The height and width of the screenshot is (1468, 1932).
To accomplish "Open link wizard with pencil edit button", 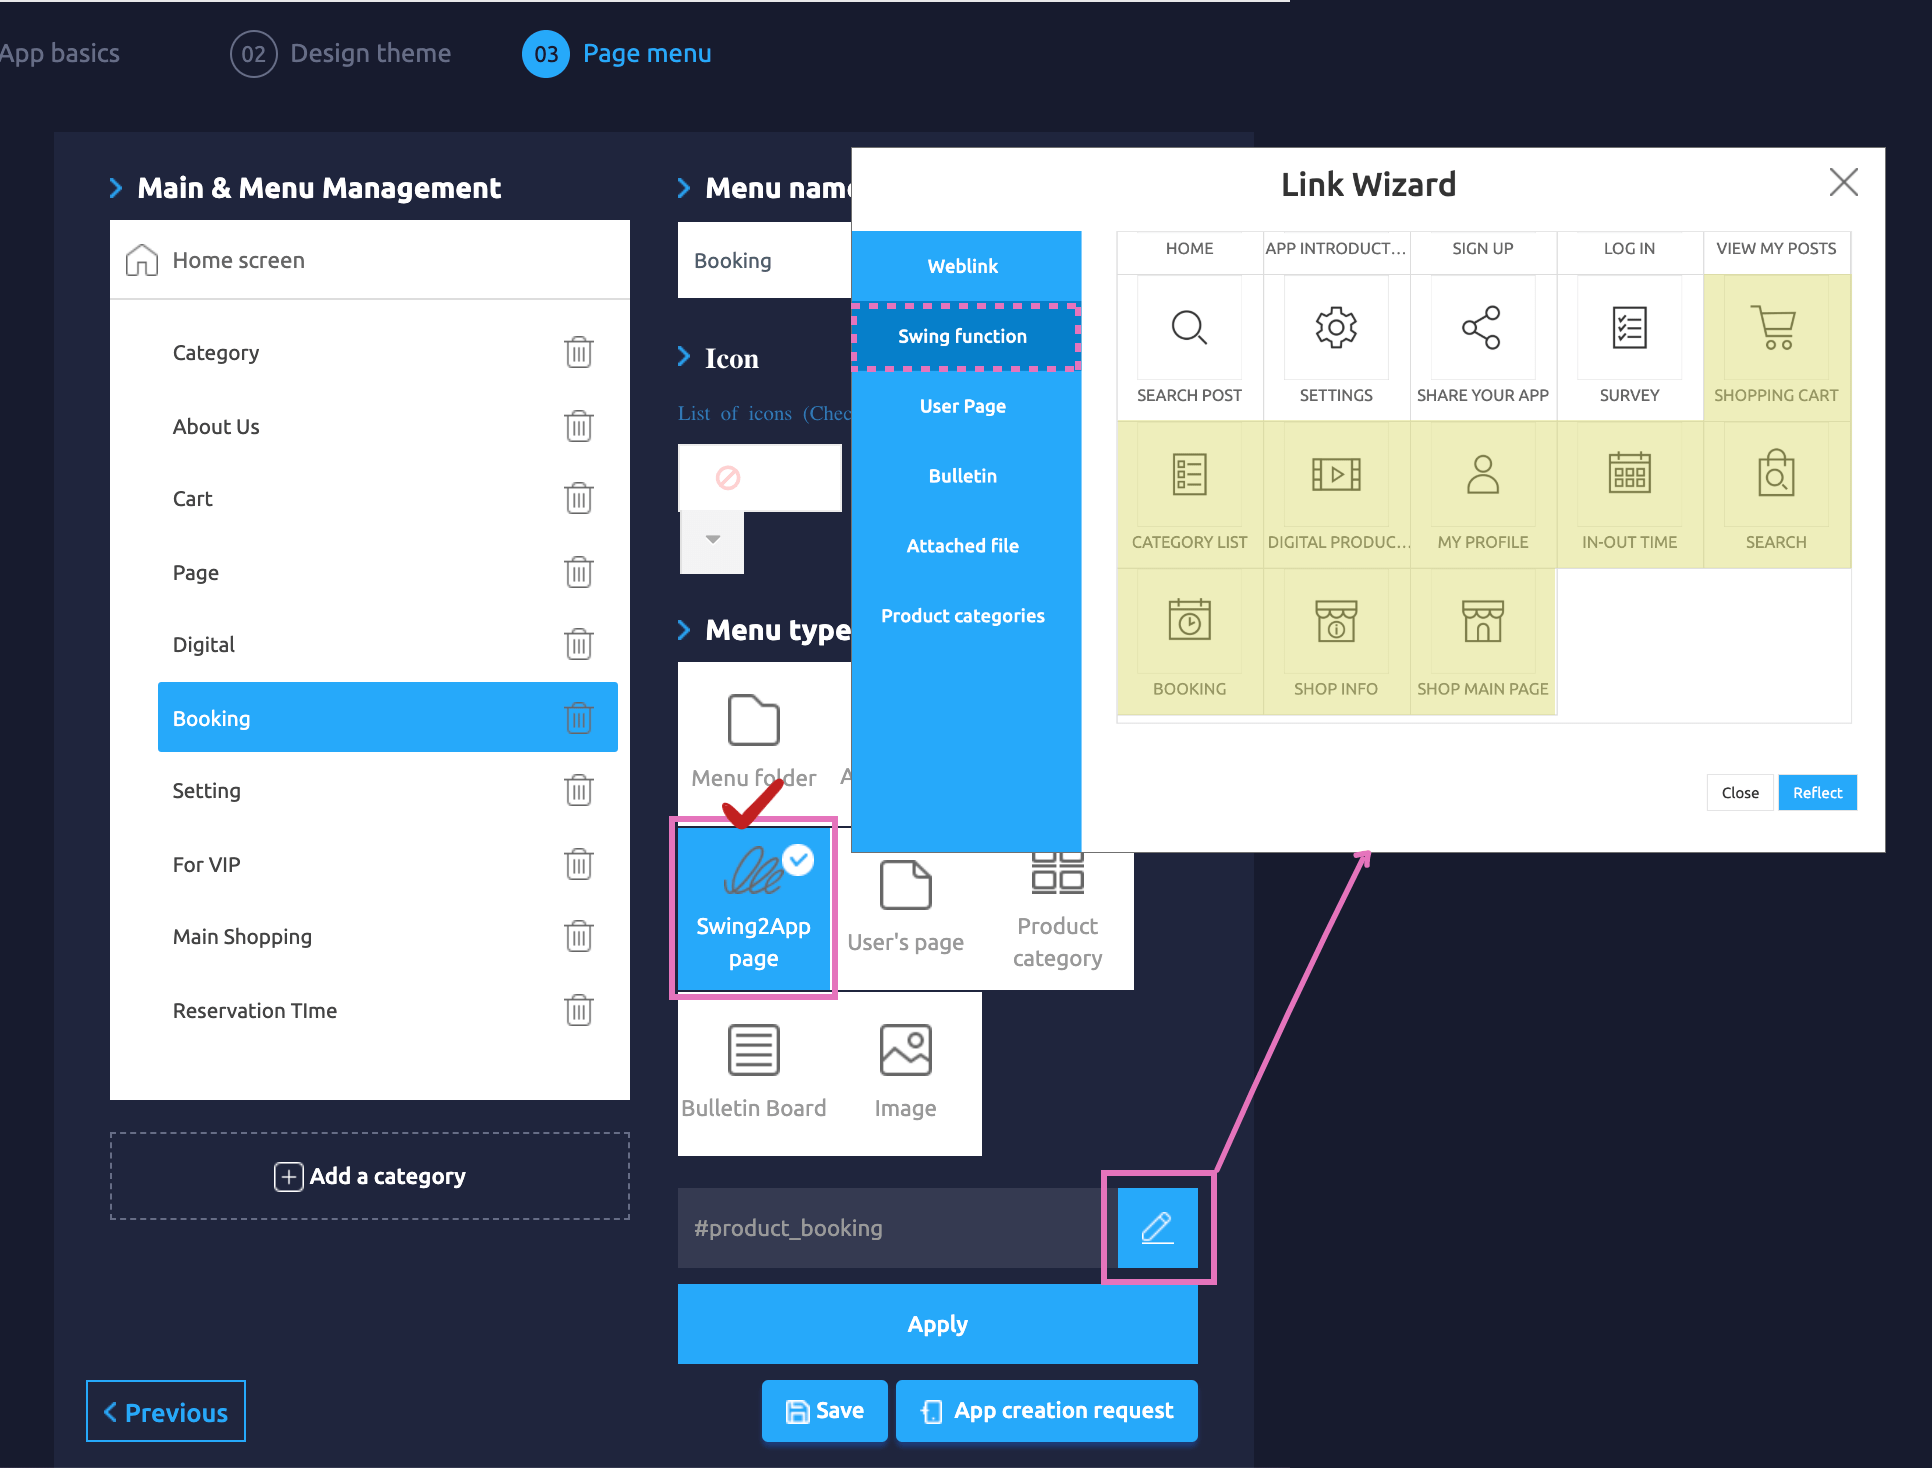I will coord(1157,1227).
